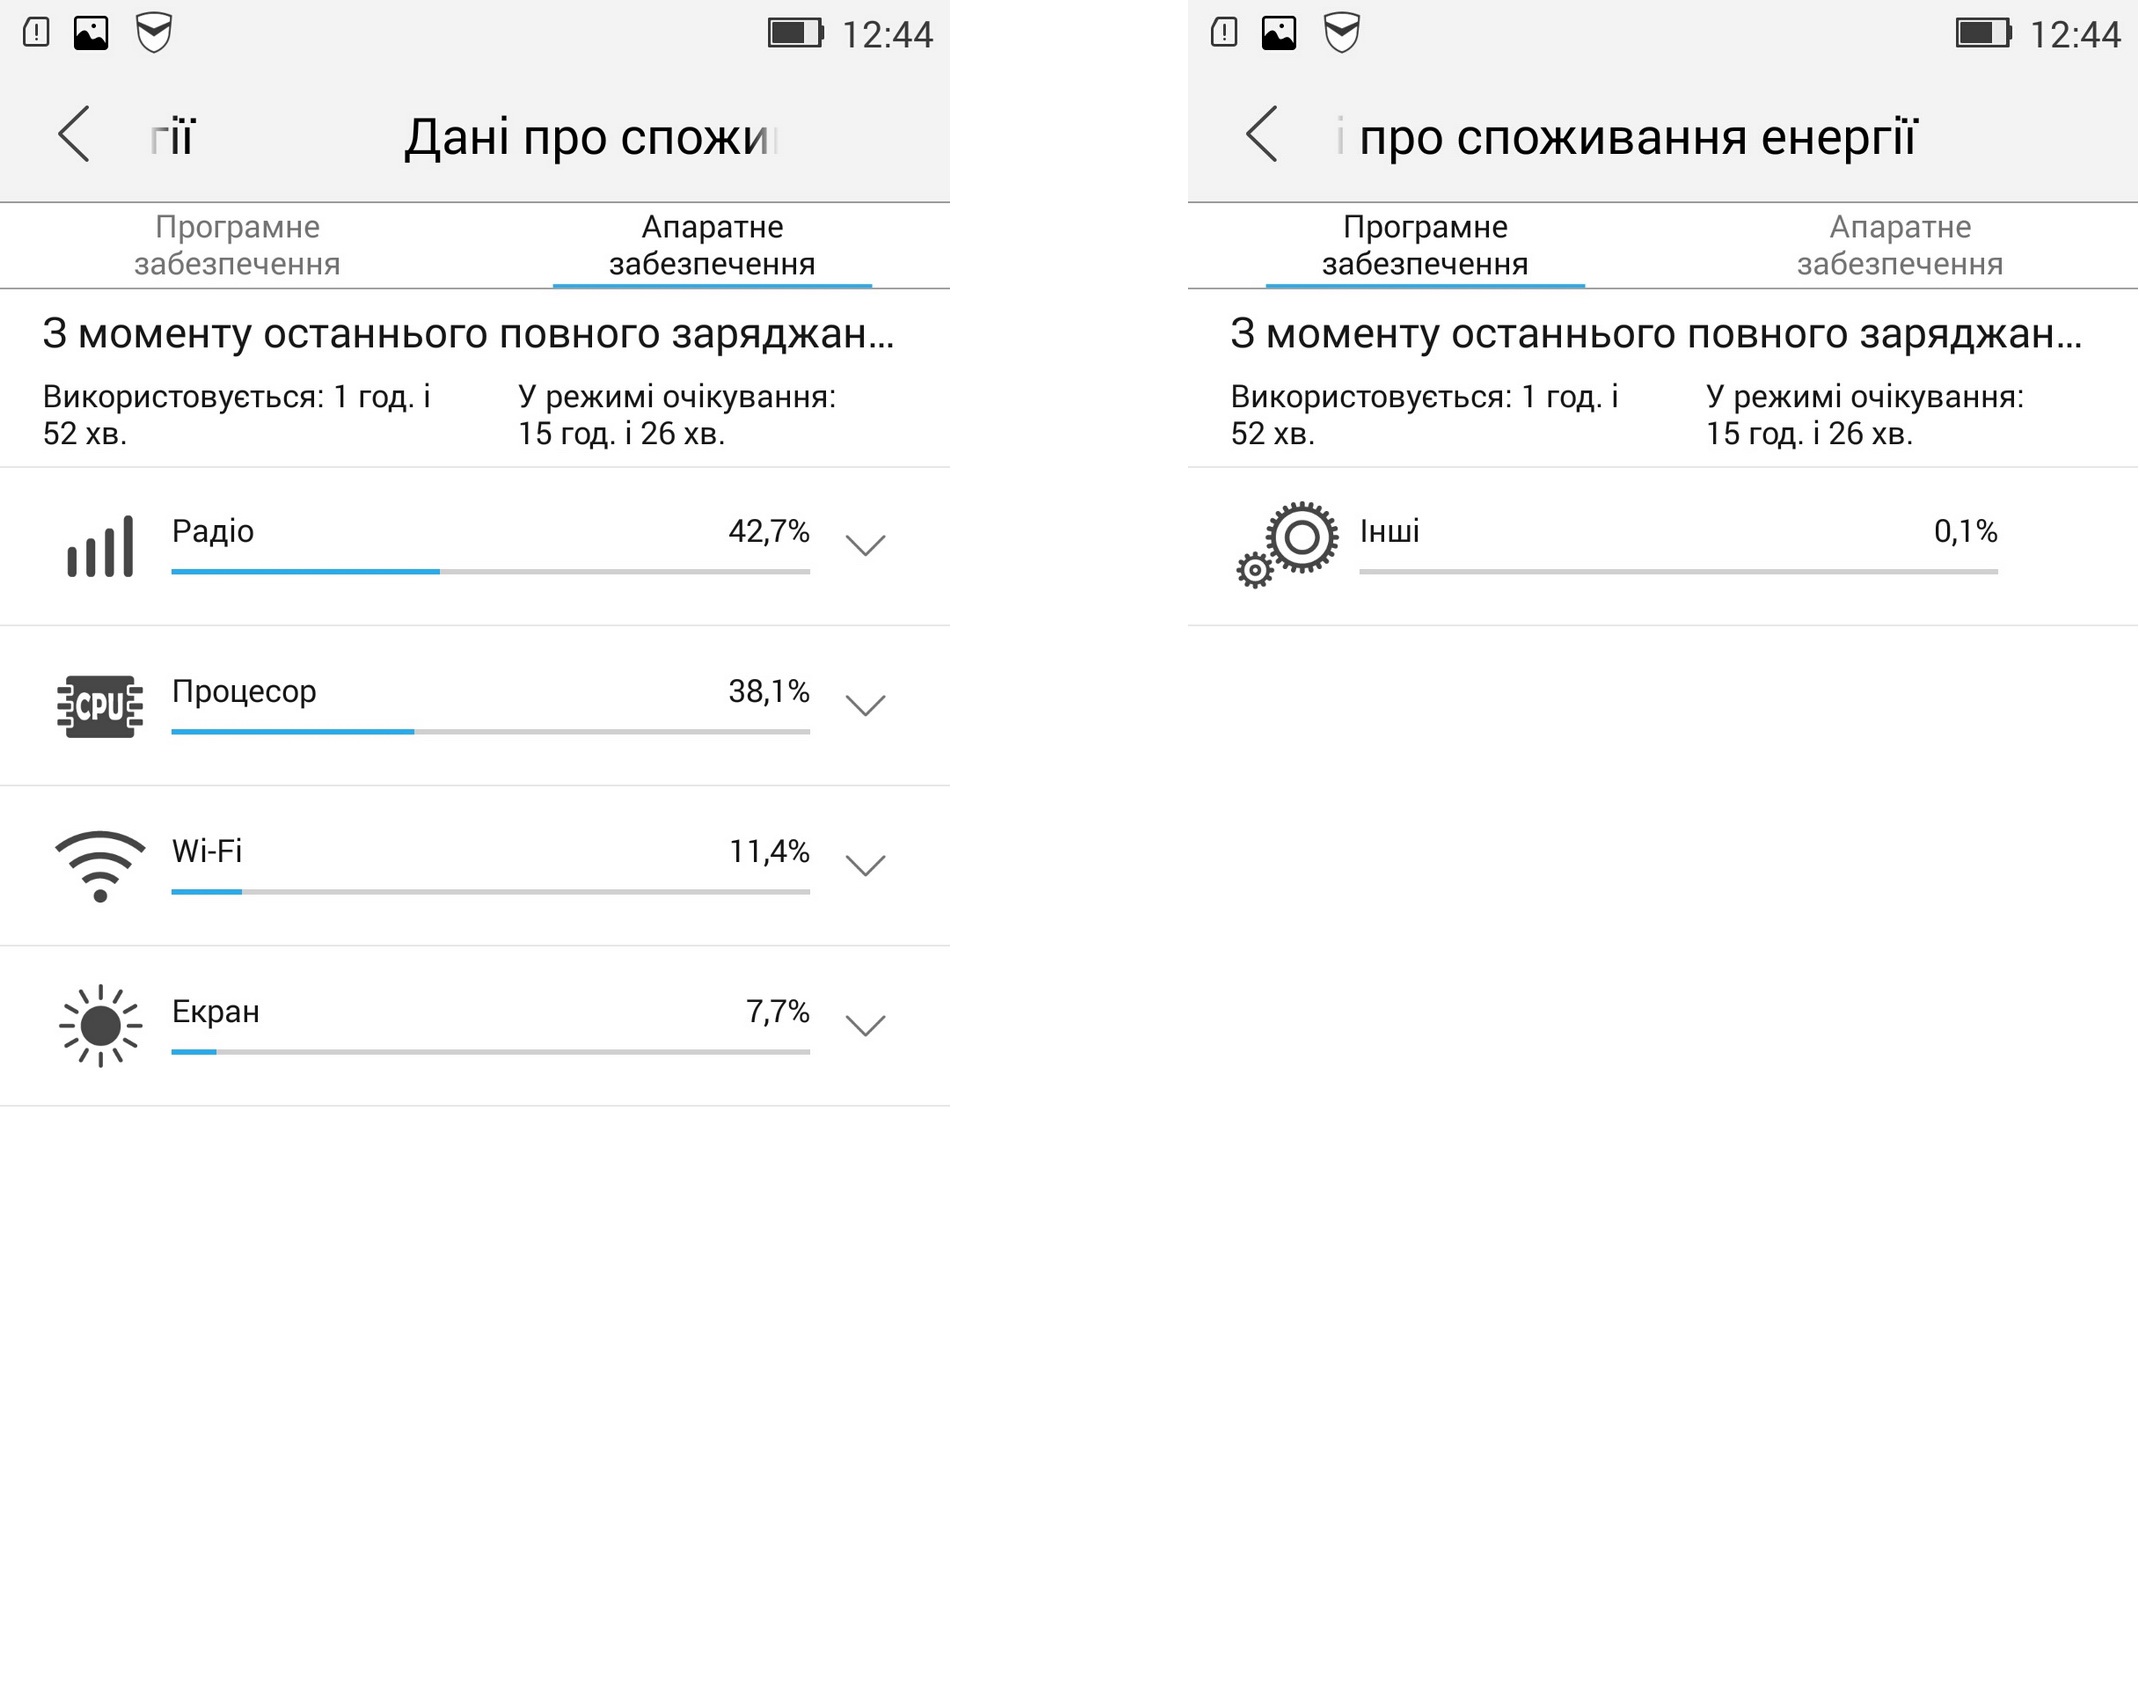
Task: Select the active Апаратне забезпечення tab on the left screen
Action: 712,245
